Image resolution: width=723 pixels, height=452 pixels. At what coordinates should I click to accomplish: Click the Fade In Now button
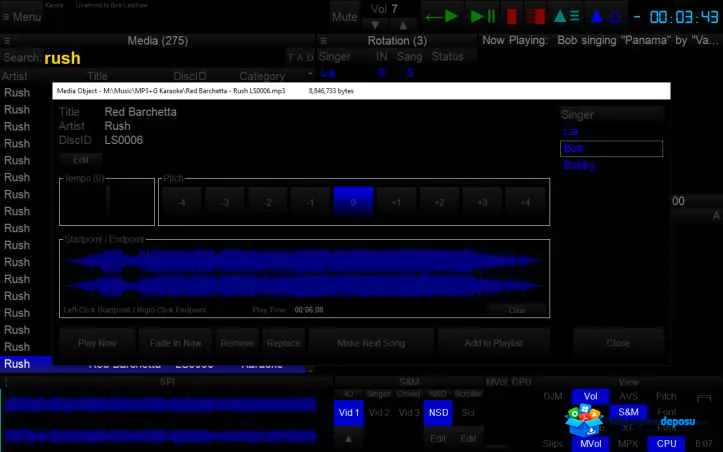click(175, 343)
